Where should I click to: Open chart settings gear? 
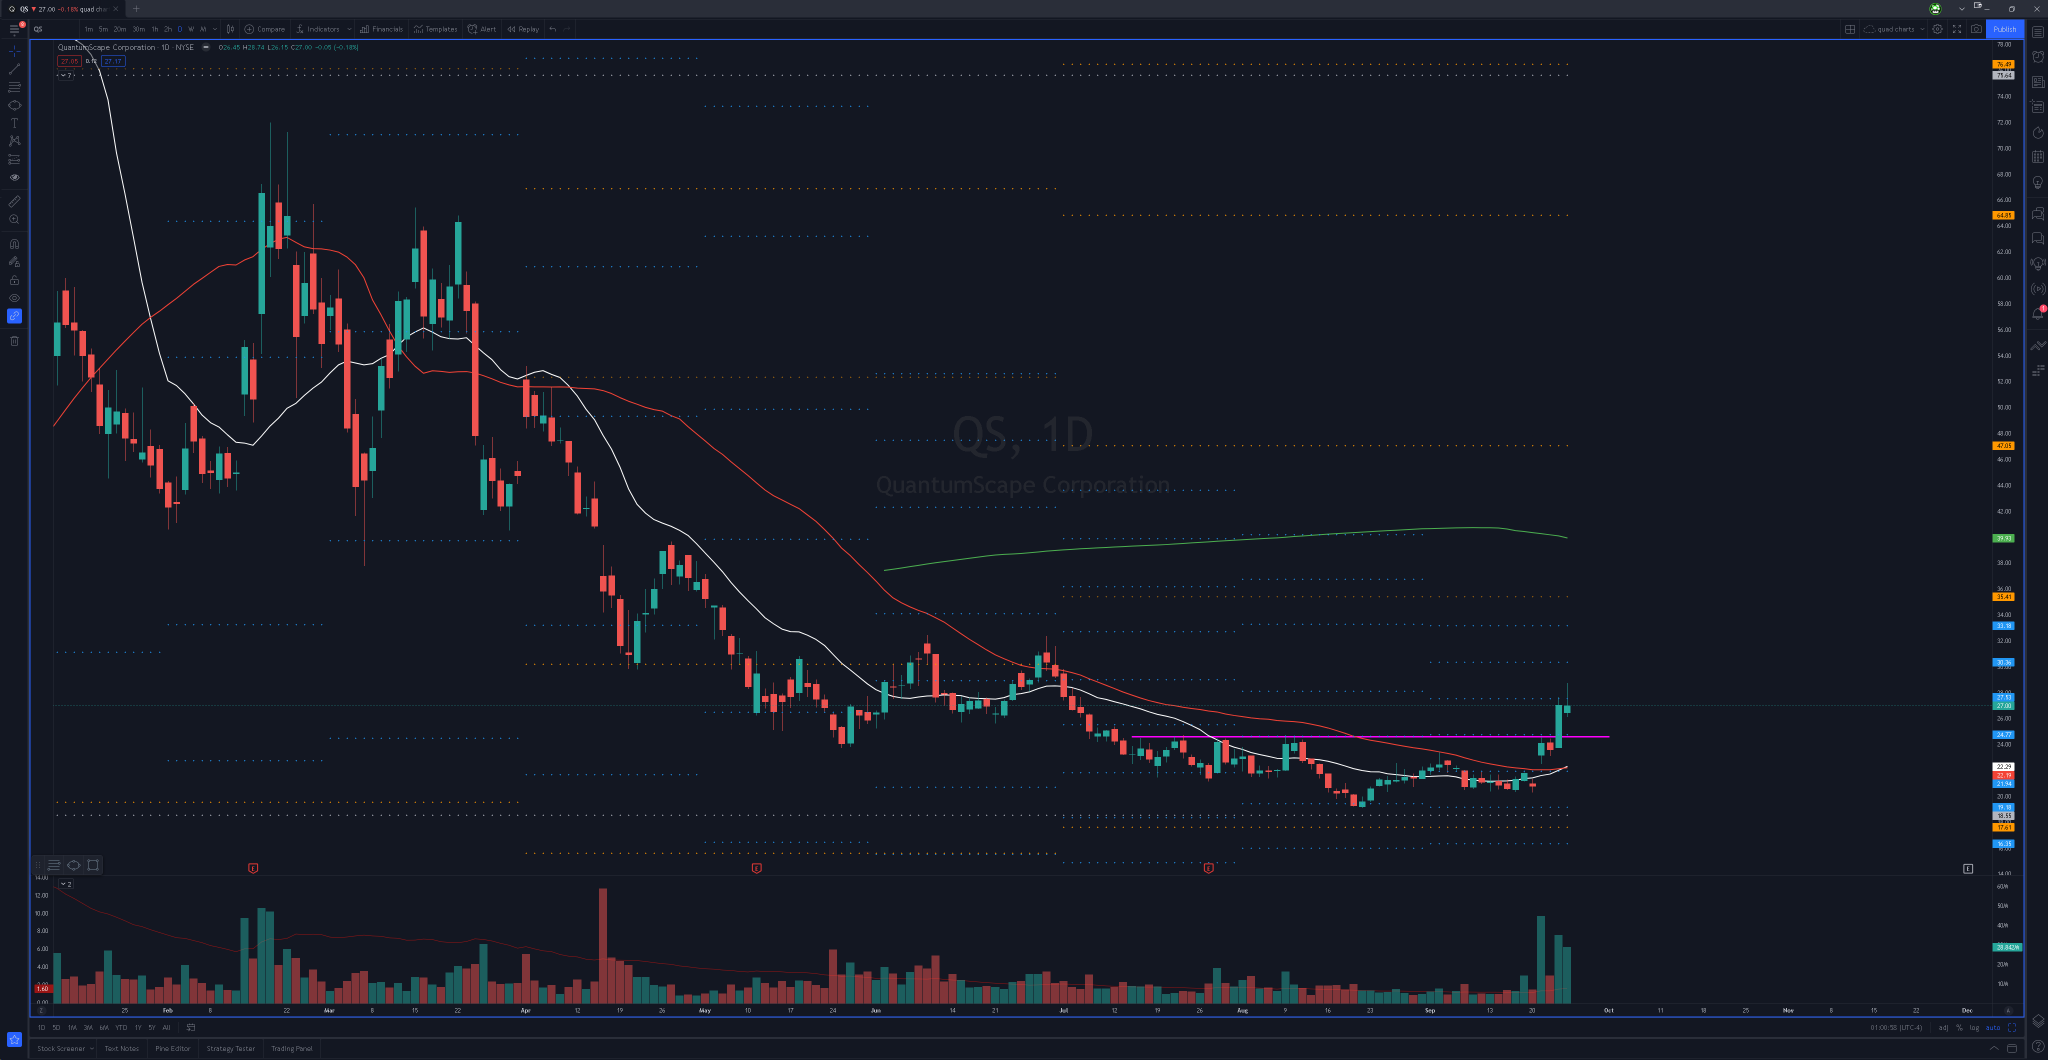(x=1937, y=29)
